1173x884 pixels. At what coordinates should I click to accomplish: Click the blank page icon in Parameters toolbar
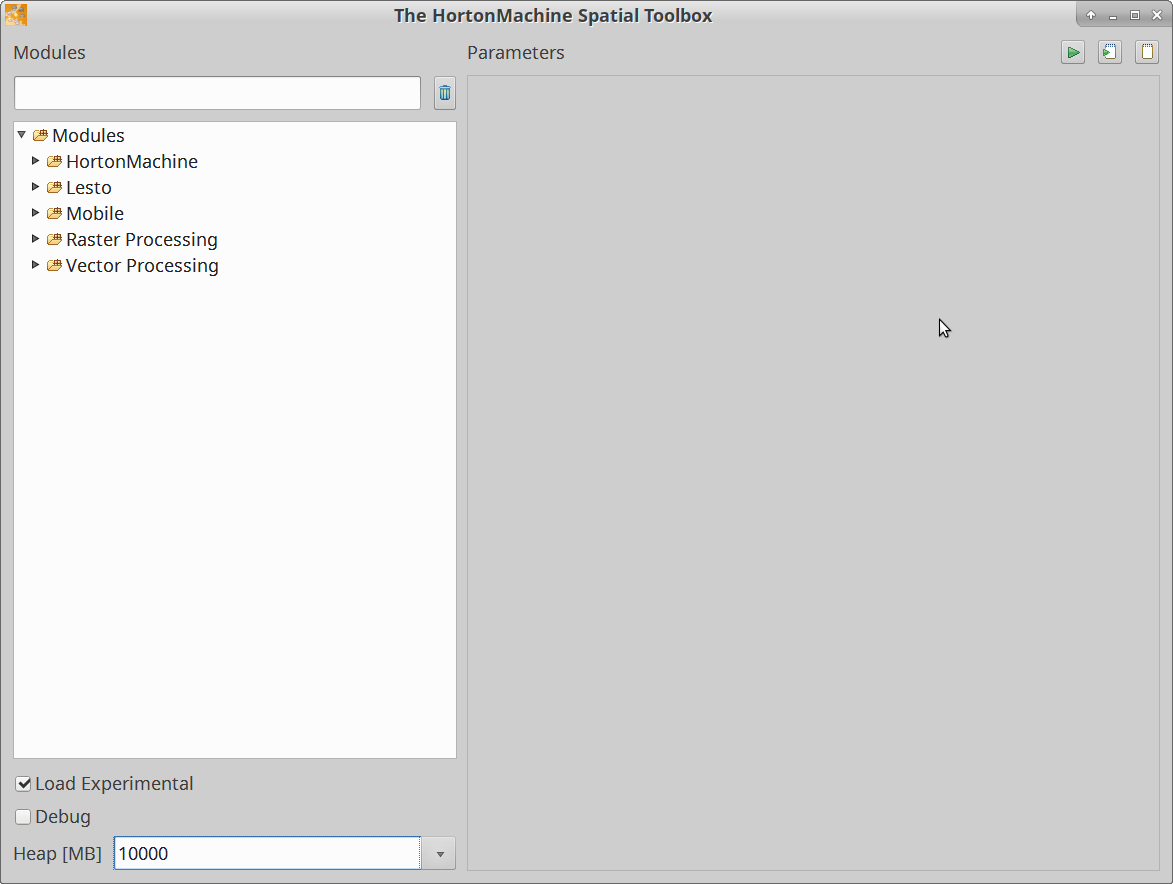pos(1147,52)
